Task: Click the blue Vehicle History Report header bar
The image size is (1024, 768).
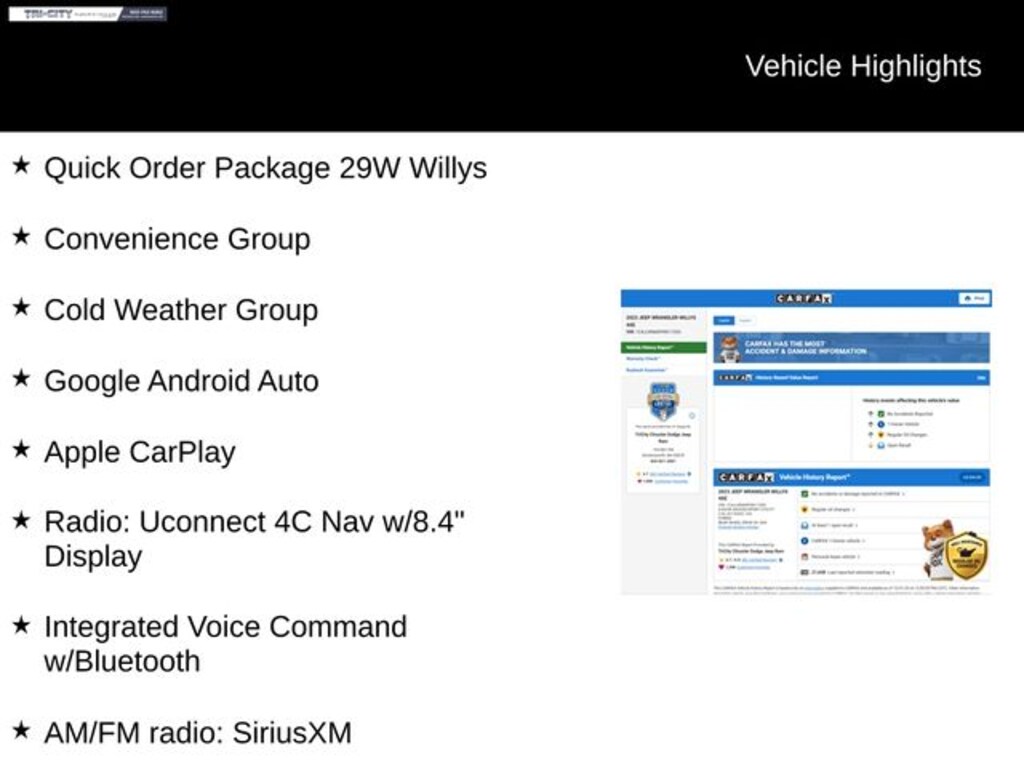Action: 850,477
